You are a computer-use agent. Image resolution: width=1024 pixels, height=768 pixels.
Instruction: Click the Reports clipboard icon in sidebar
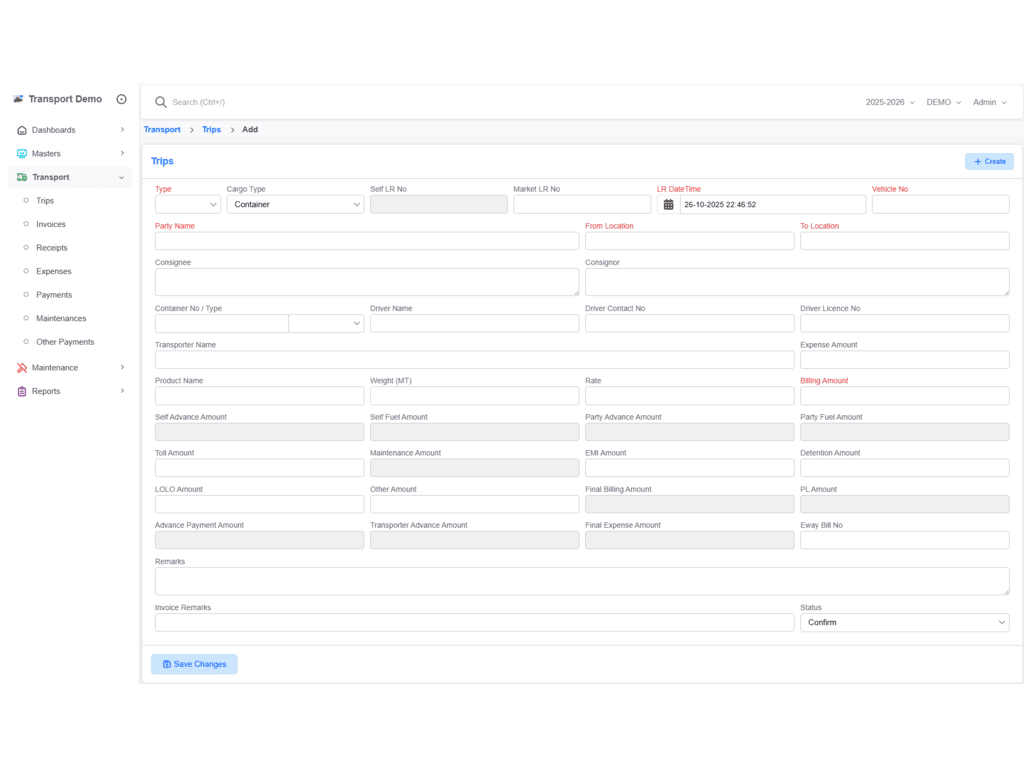(x=22, y=392)
